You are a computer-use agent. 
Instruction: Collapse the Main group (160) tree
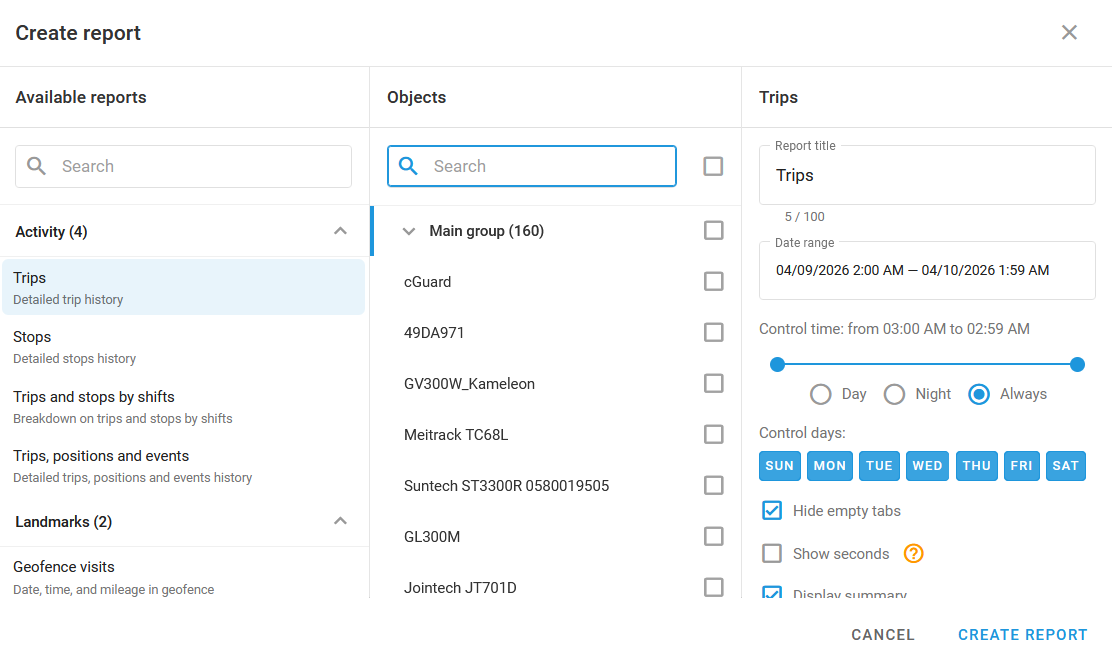click(408, 231)
